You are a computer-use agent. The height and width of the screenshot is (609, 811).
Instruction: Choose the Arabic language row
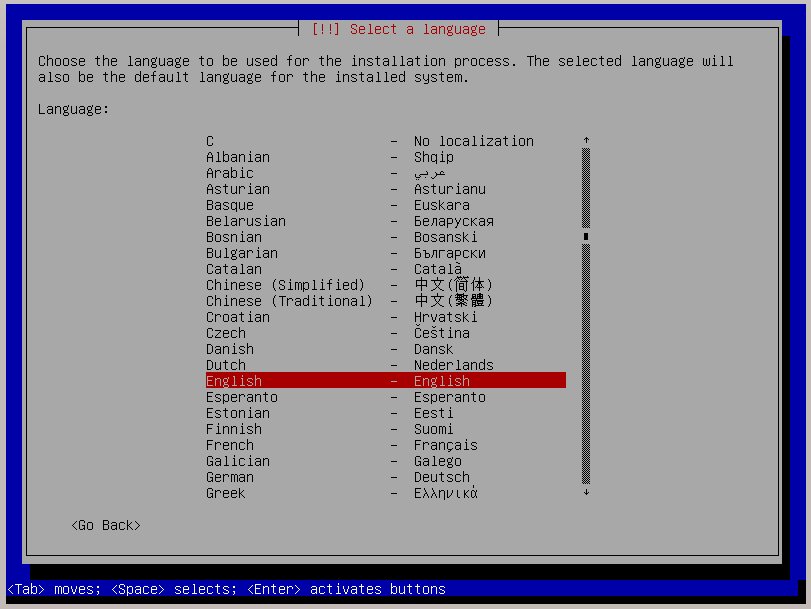[x=385, y=173]
